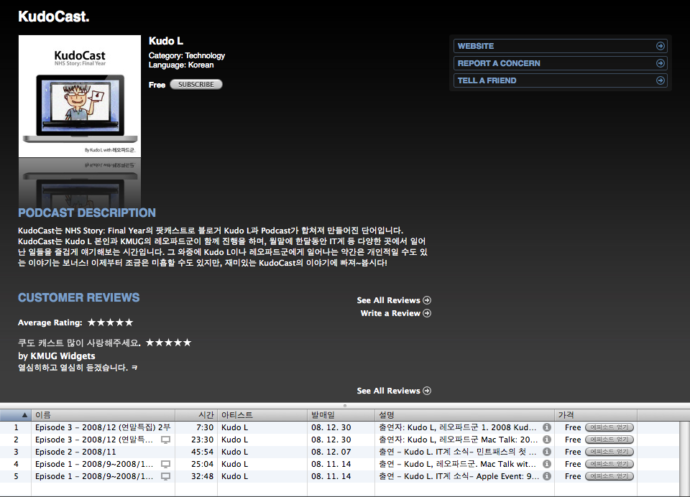The image size is (690, 497).
Task: Show info for the 25:04 episode description
Action: [x=547, y=464]
